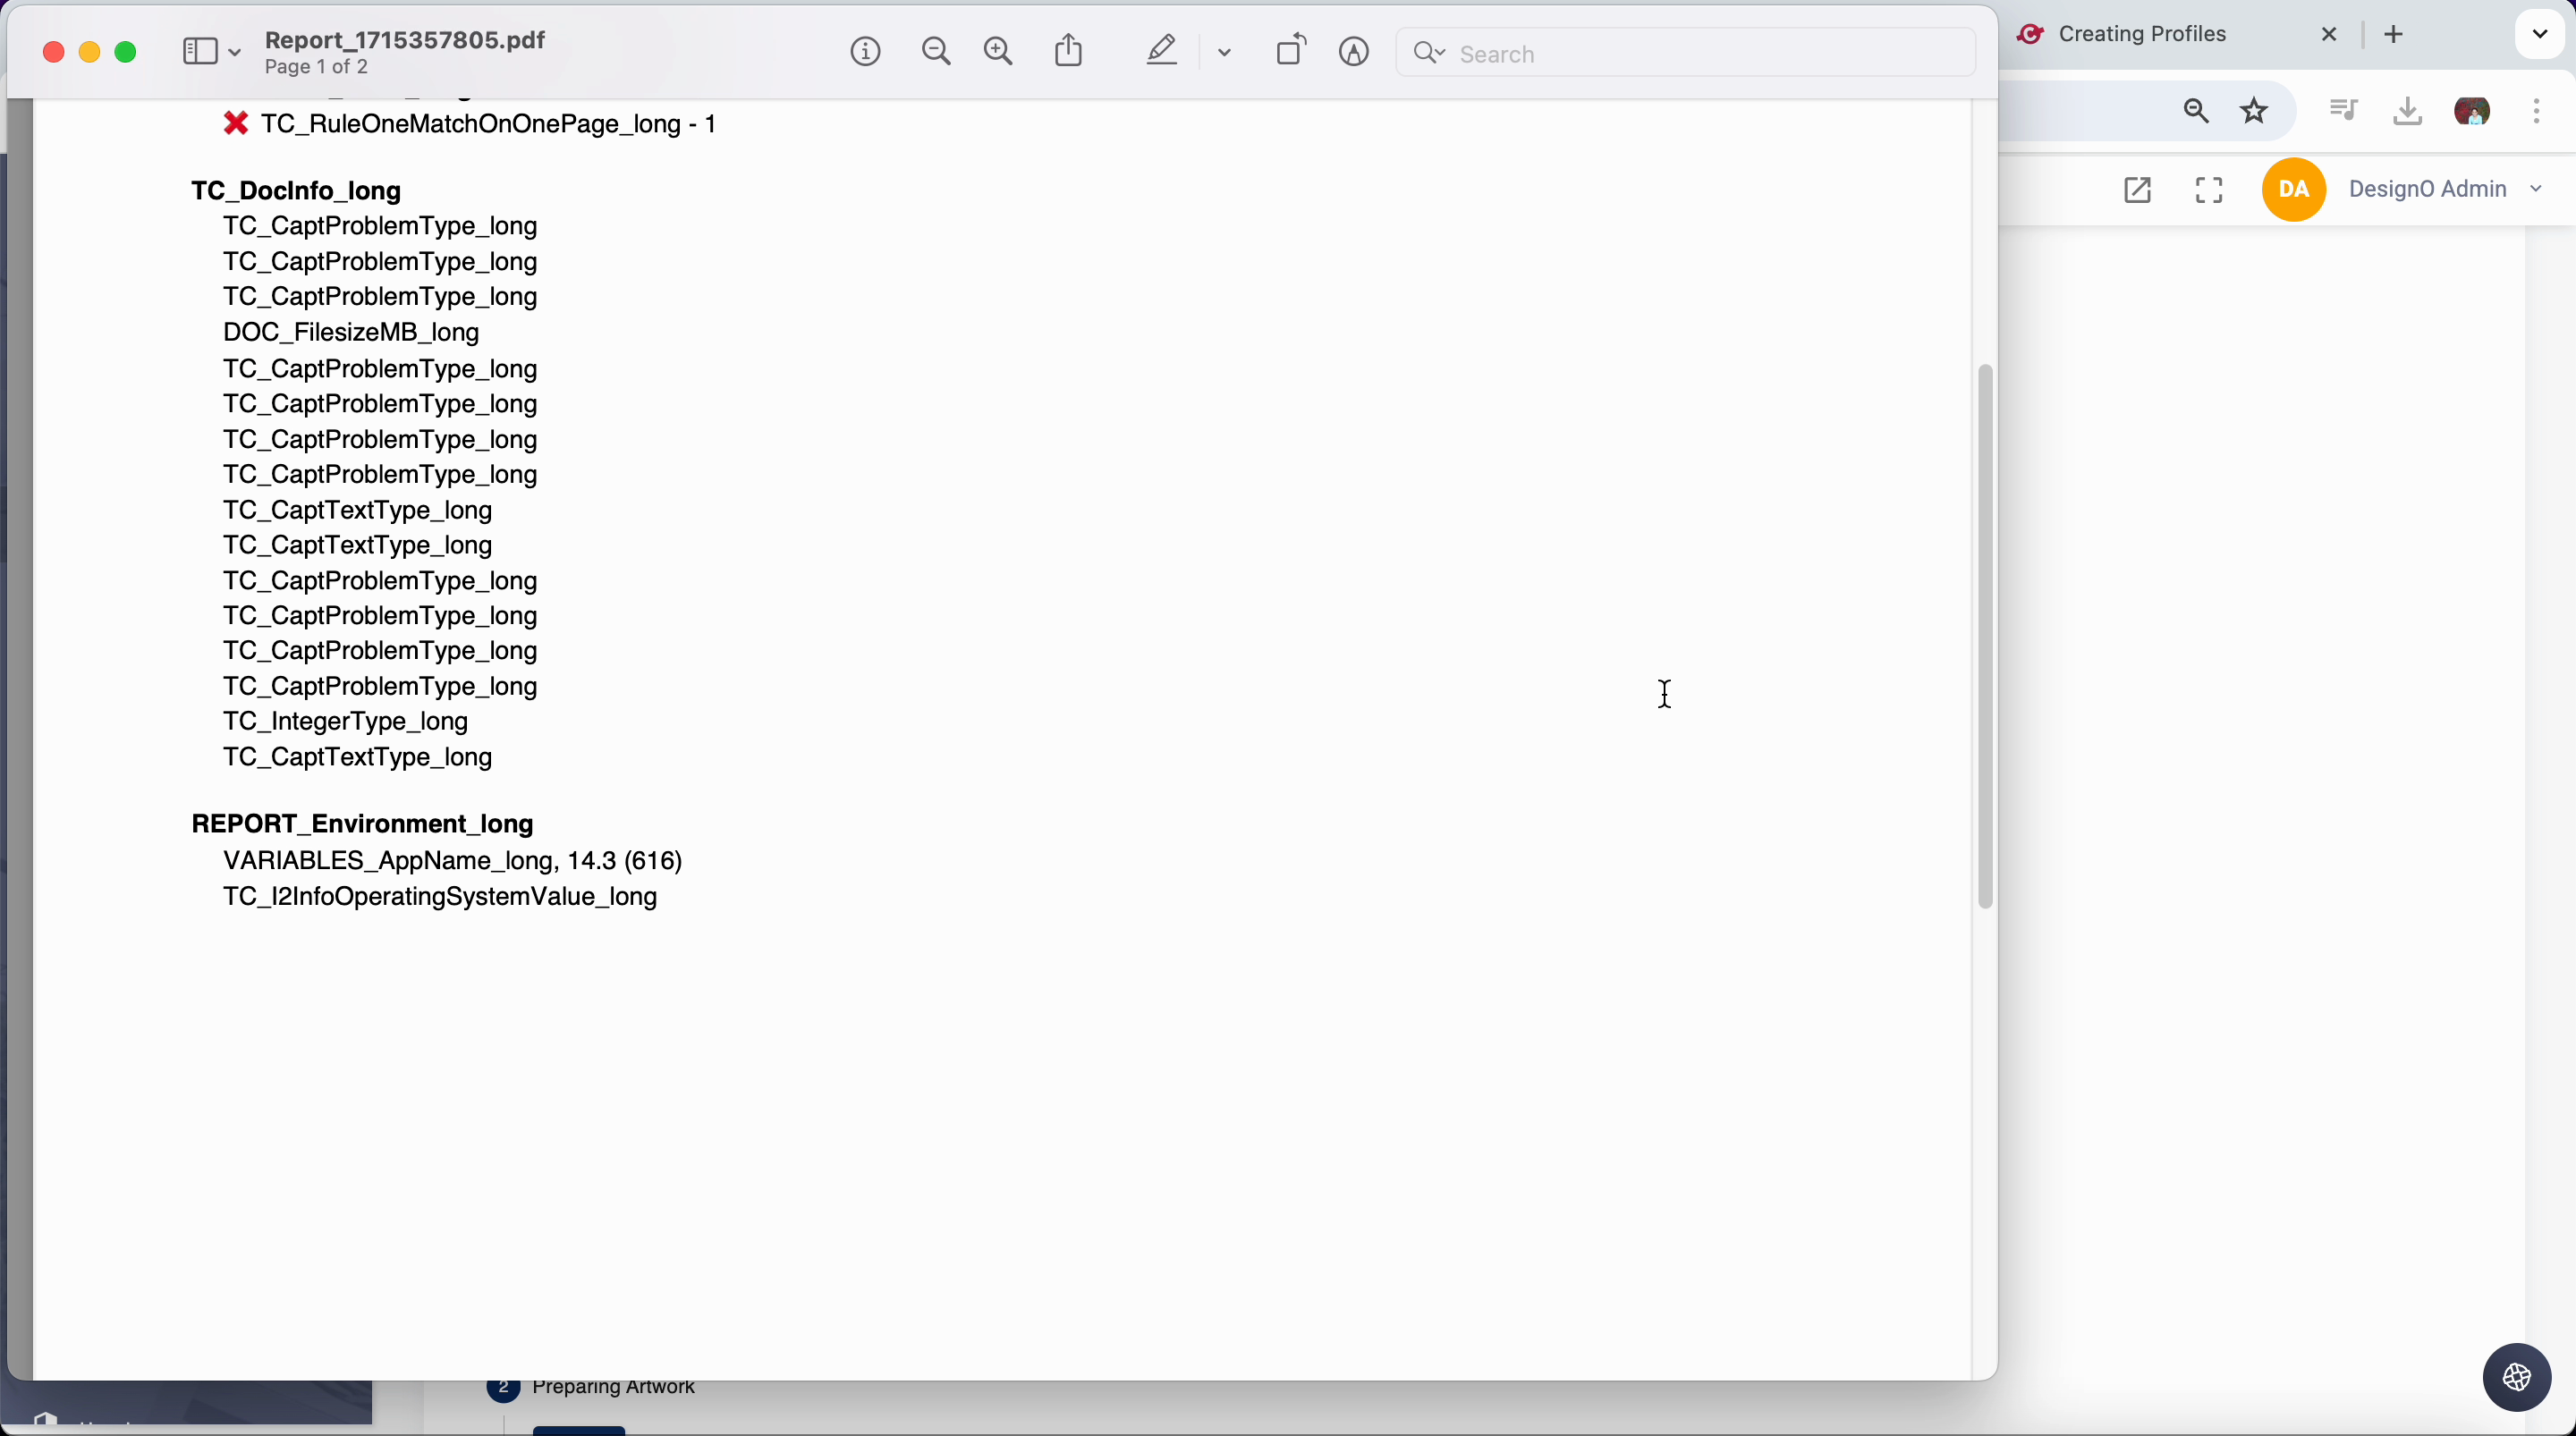Bookmark this page with the star icon
The height and width of the screenshot is (1436, 2576).
pos(2255,111)
